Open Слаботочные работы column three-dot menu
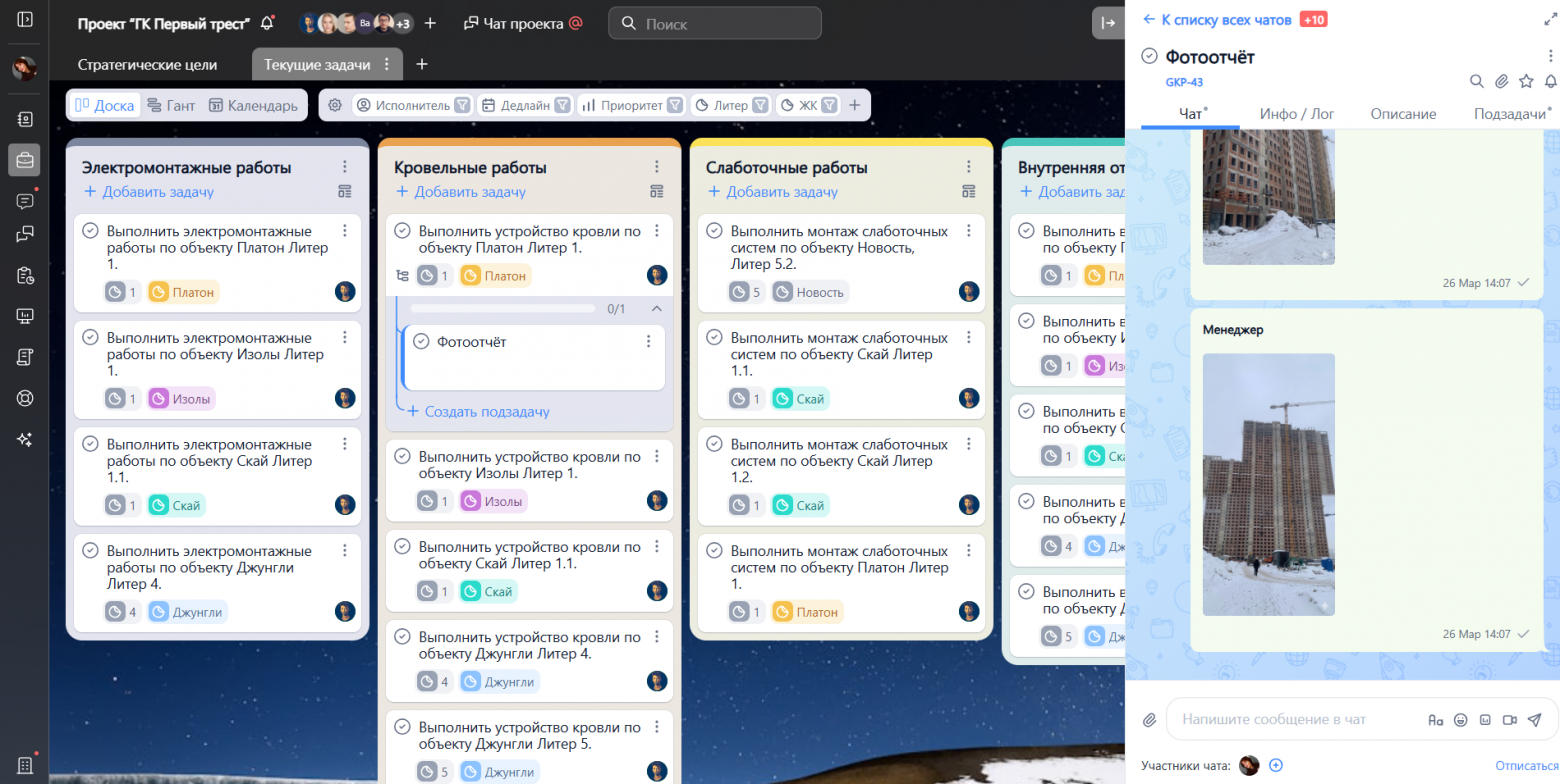This screenshot has width=1560, height=784. [969, 167]
